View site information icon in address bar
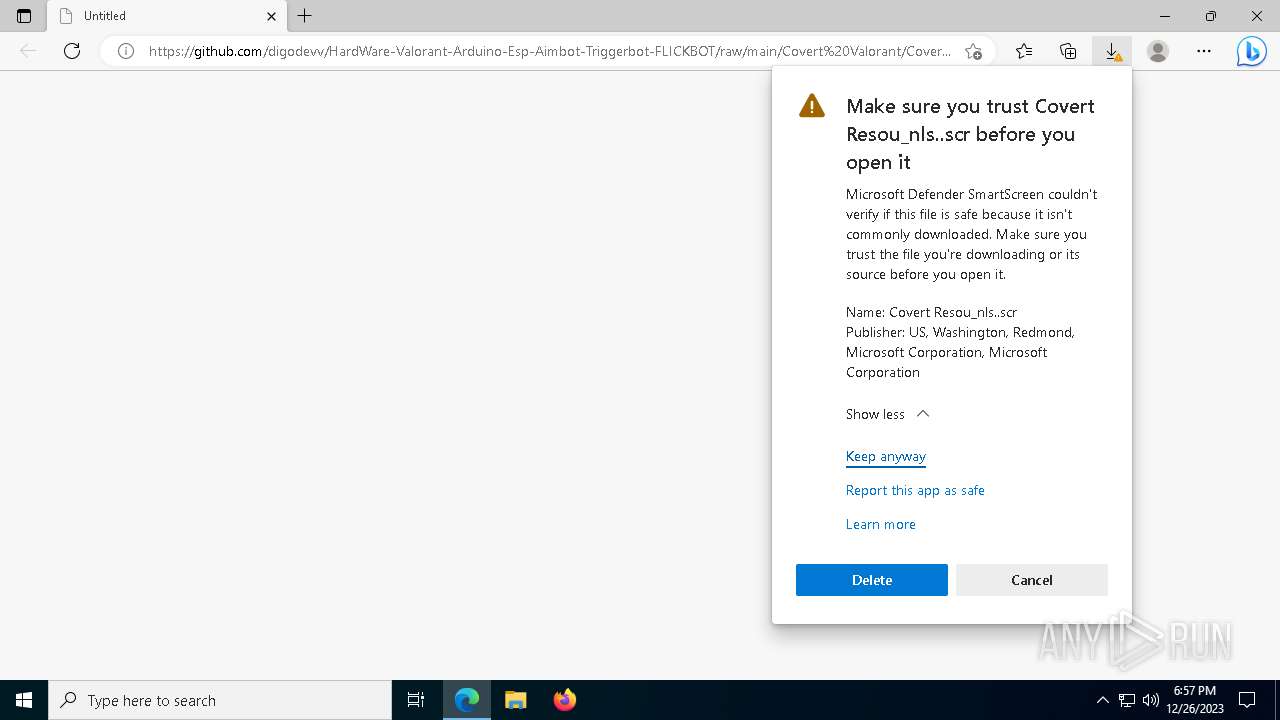The width and height of the screenshot is (1280, 720). click(x=126, y=51)
